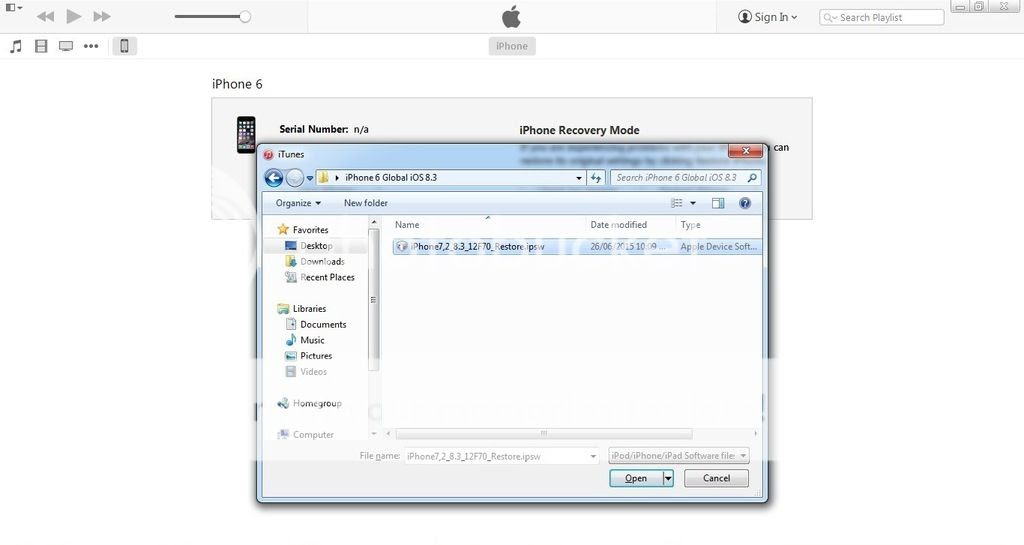Viewport: 1024px width, 545px height.
Task: Open the Sign In account menu
Action: [767, 17]
